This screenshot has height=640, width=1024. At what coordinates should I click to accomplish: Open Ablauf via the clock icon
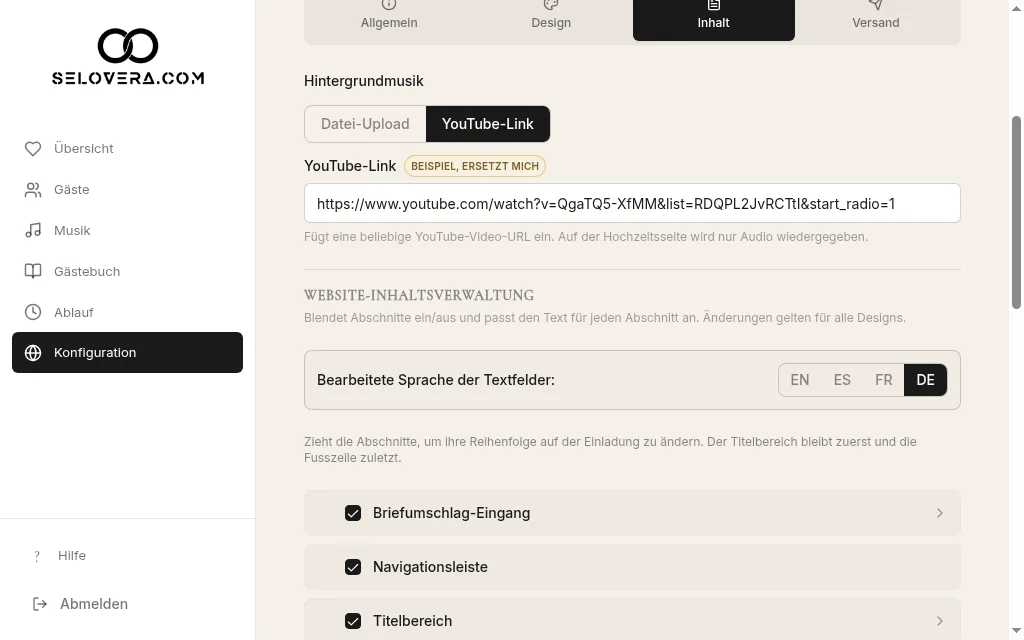33,312
